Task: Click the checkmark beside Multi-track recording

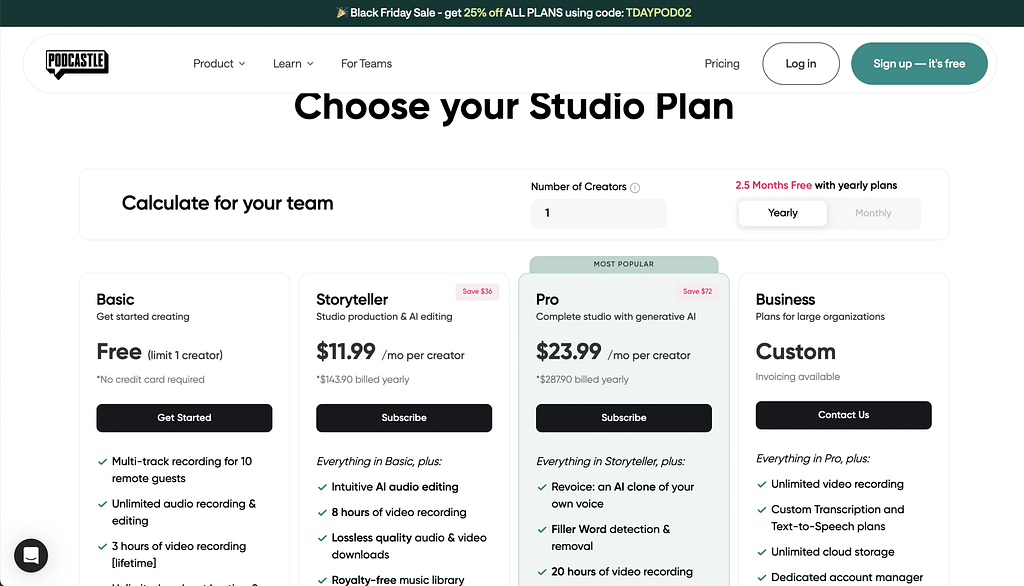Action: [x=102, y=462]
